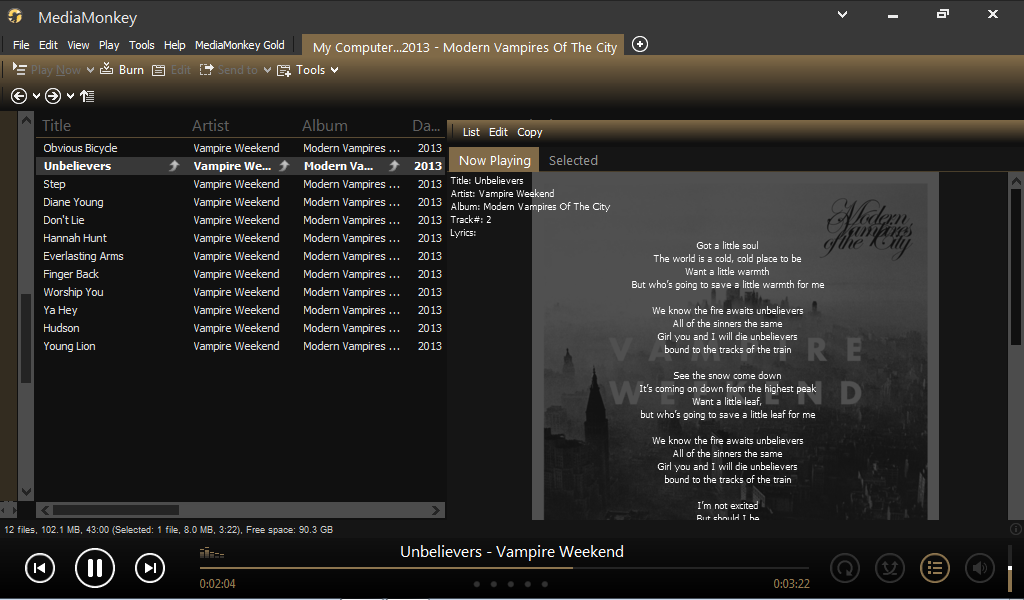Open the Help menu
1024x600 pixels.
click(x=174, y=45)
